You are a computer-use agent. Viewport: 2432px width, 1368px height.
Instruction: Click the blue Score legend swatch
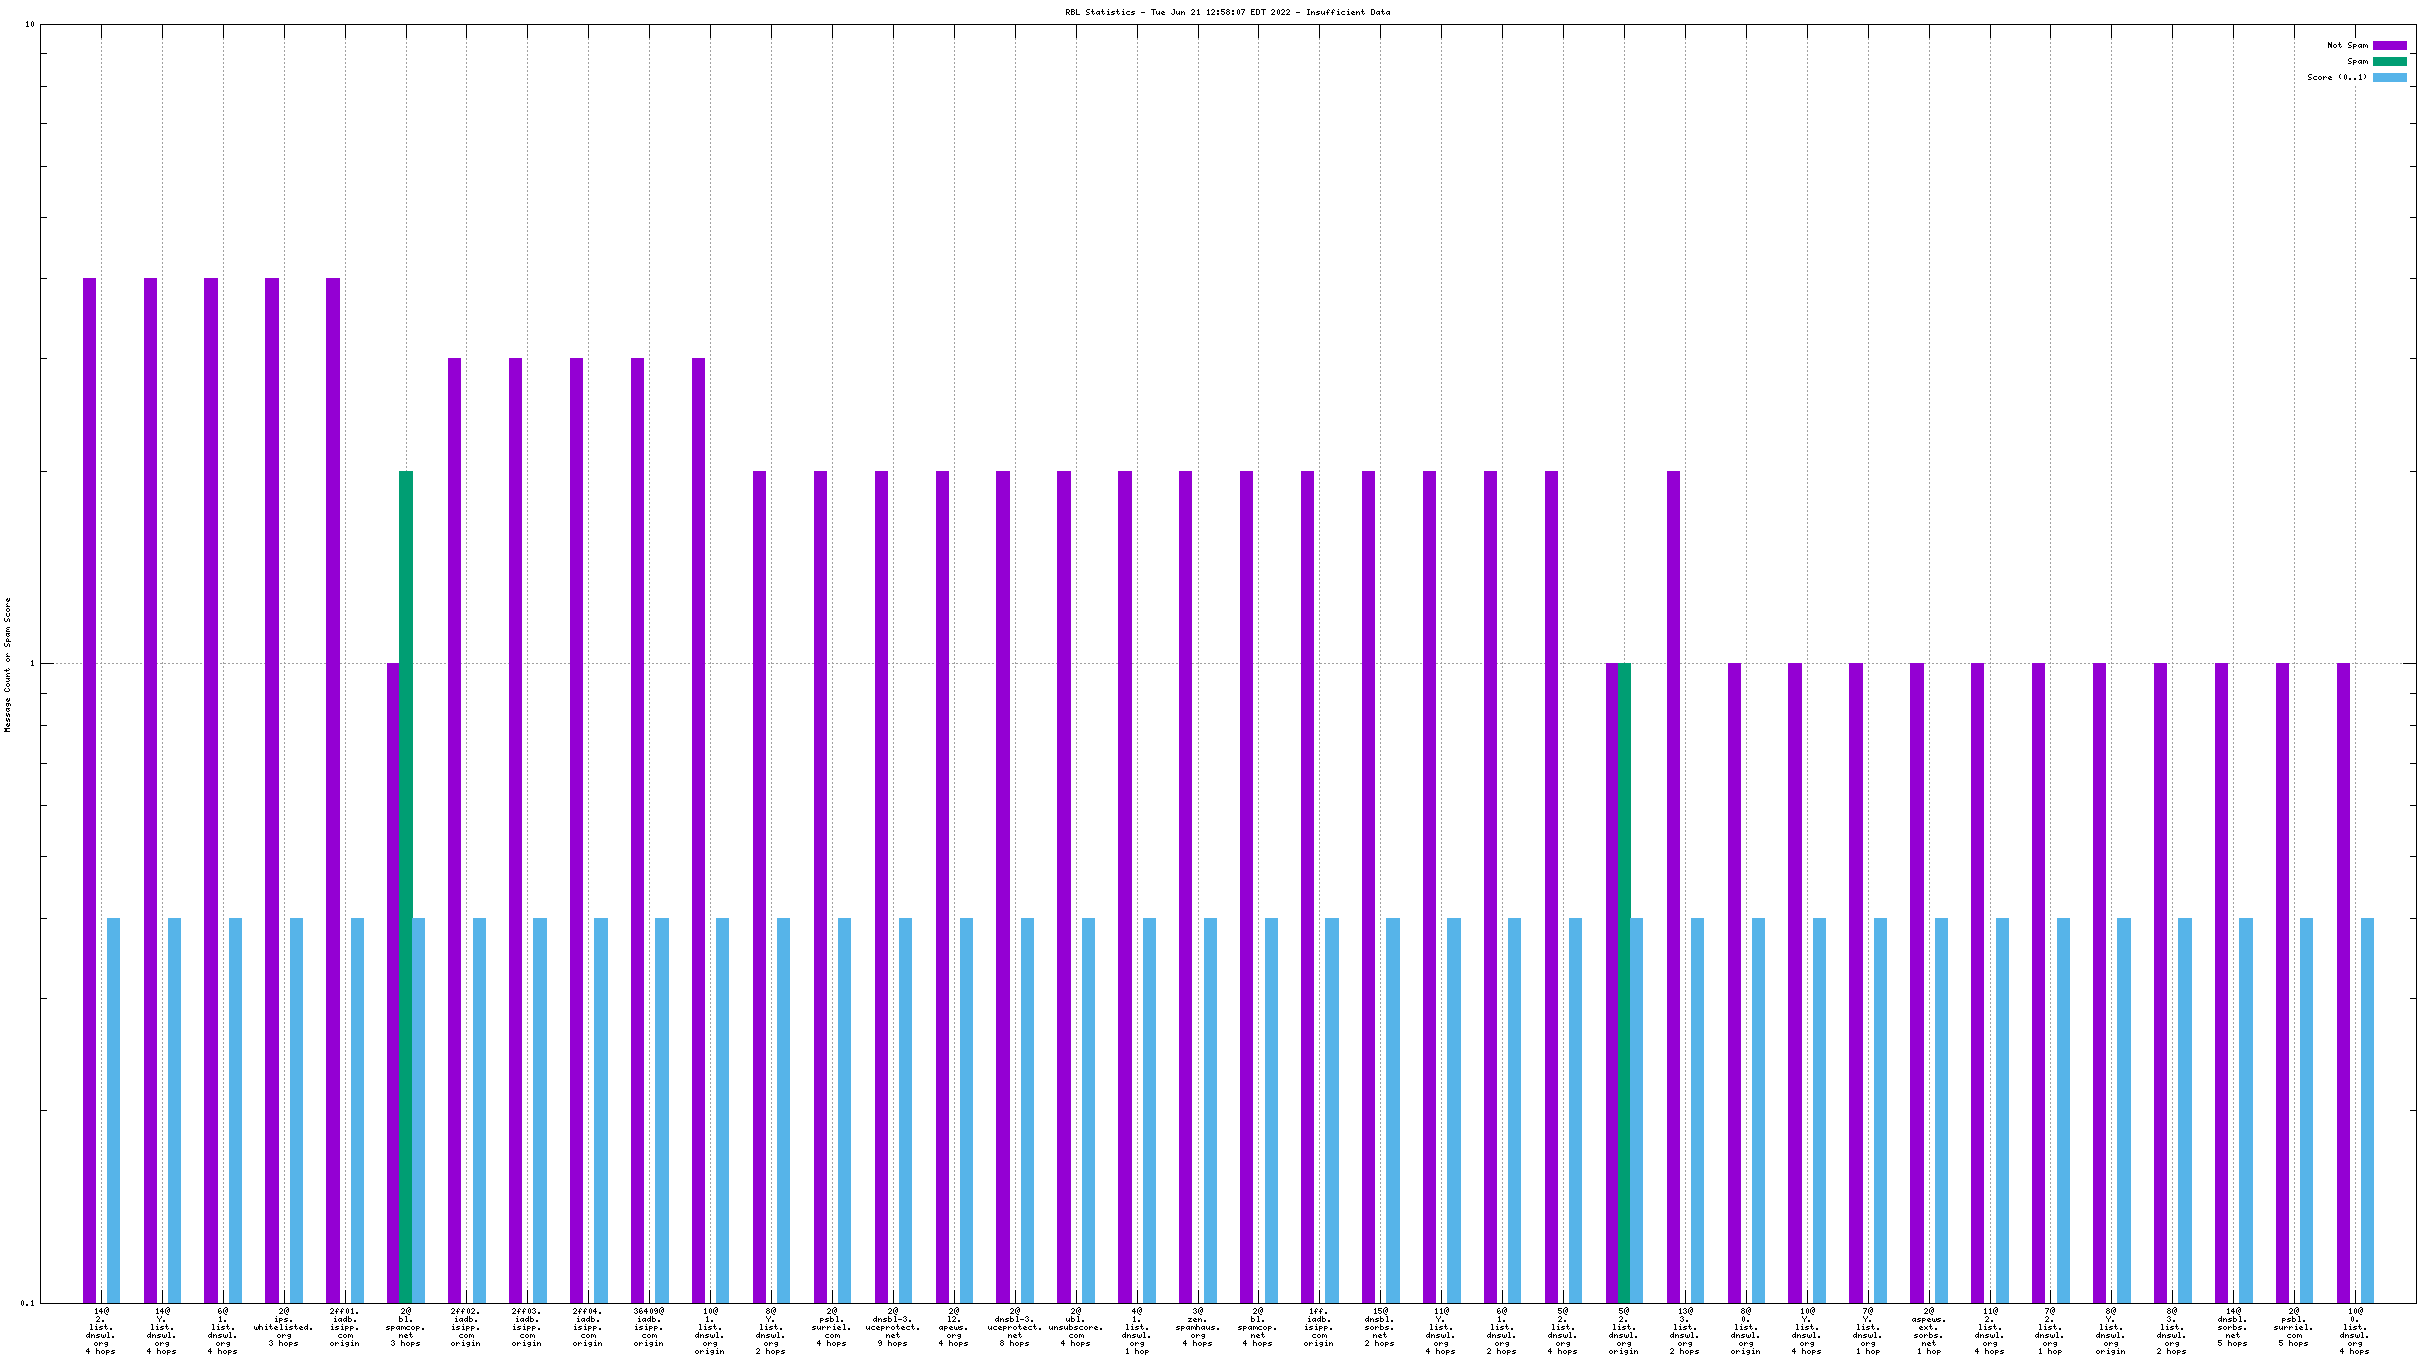coord(2389,77)
